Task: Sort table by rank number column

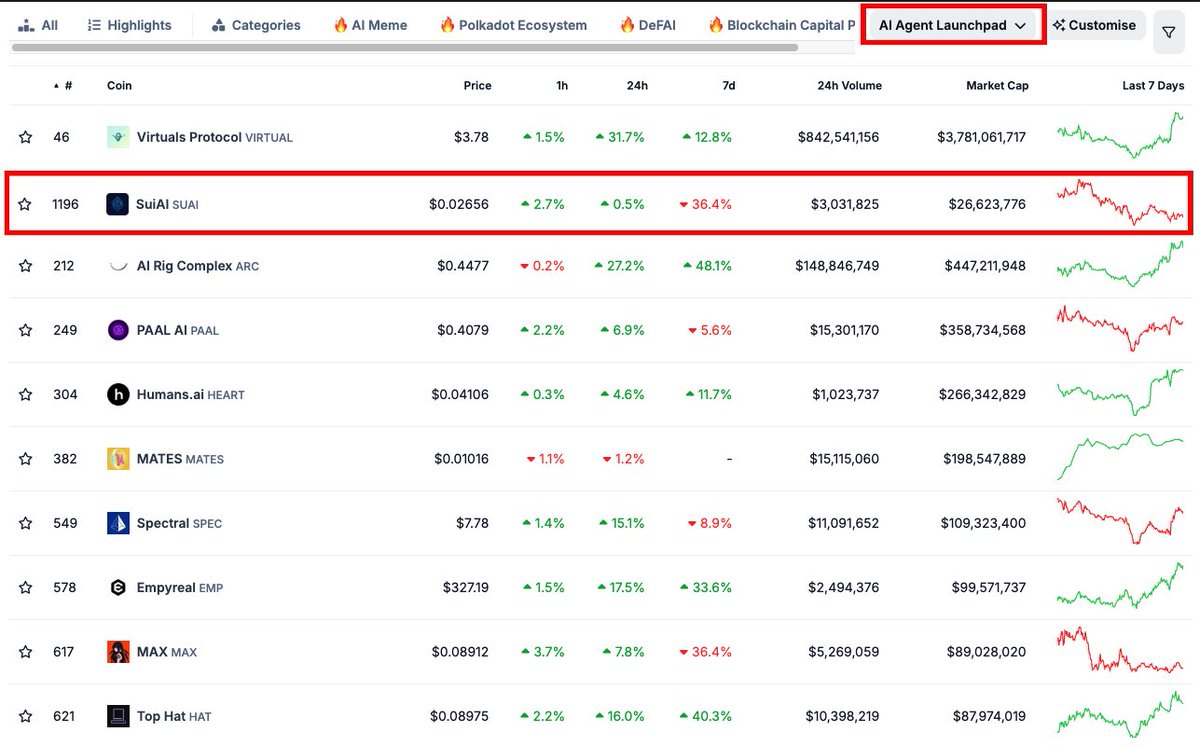Action: (x=64, y=86)
